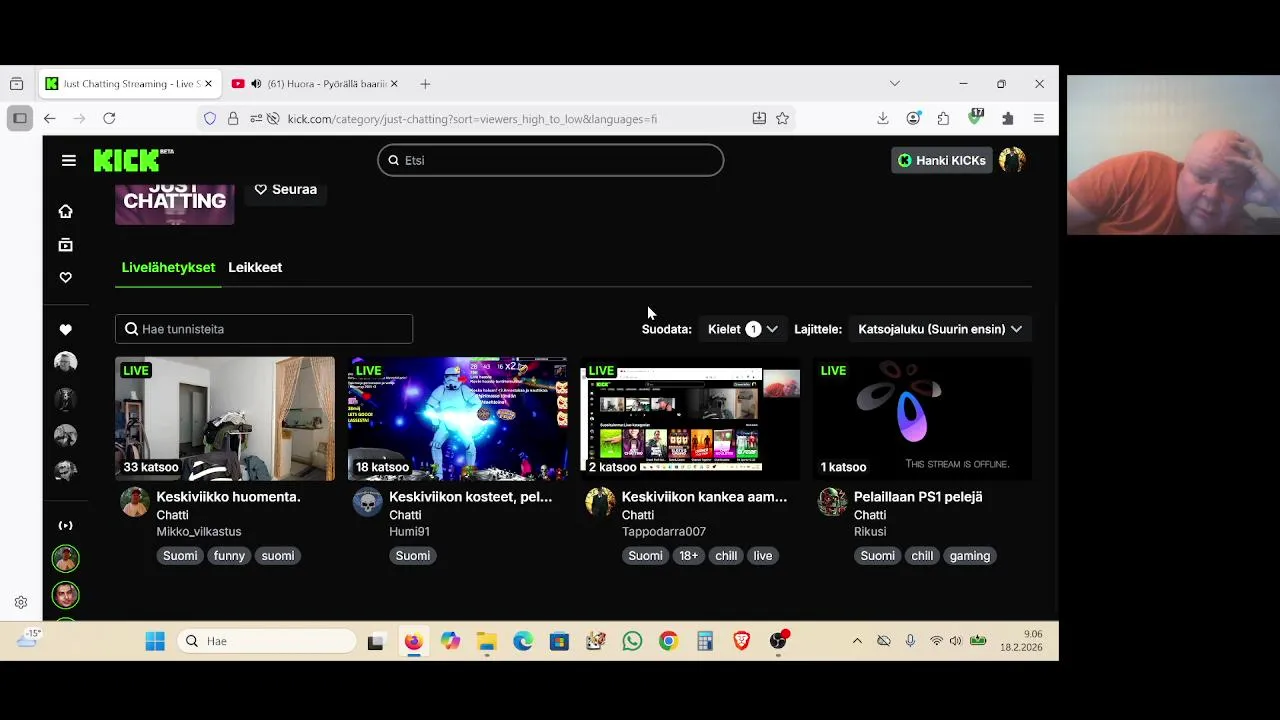The height and width of the screenshot is (720, 1280).
Task: Open stream Pelaillaan PS1 pelejä
Action: 918,497
